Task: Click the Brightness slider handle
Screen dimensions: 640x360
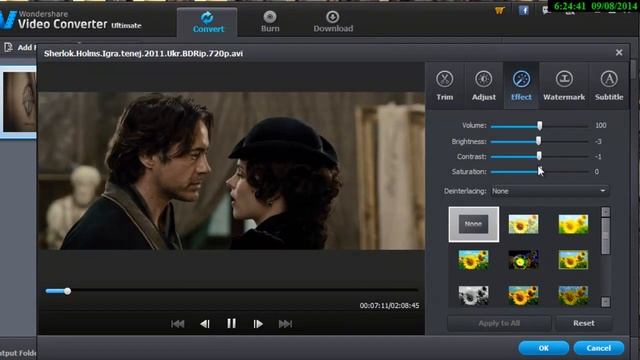Action: pos(538,141)
